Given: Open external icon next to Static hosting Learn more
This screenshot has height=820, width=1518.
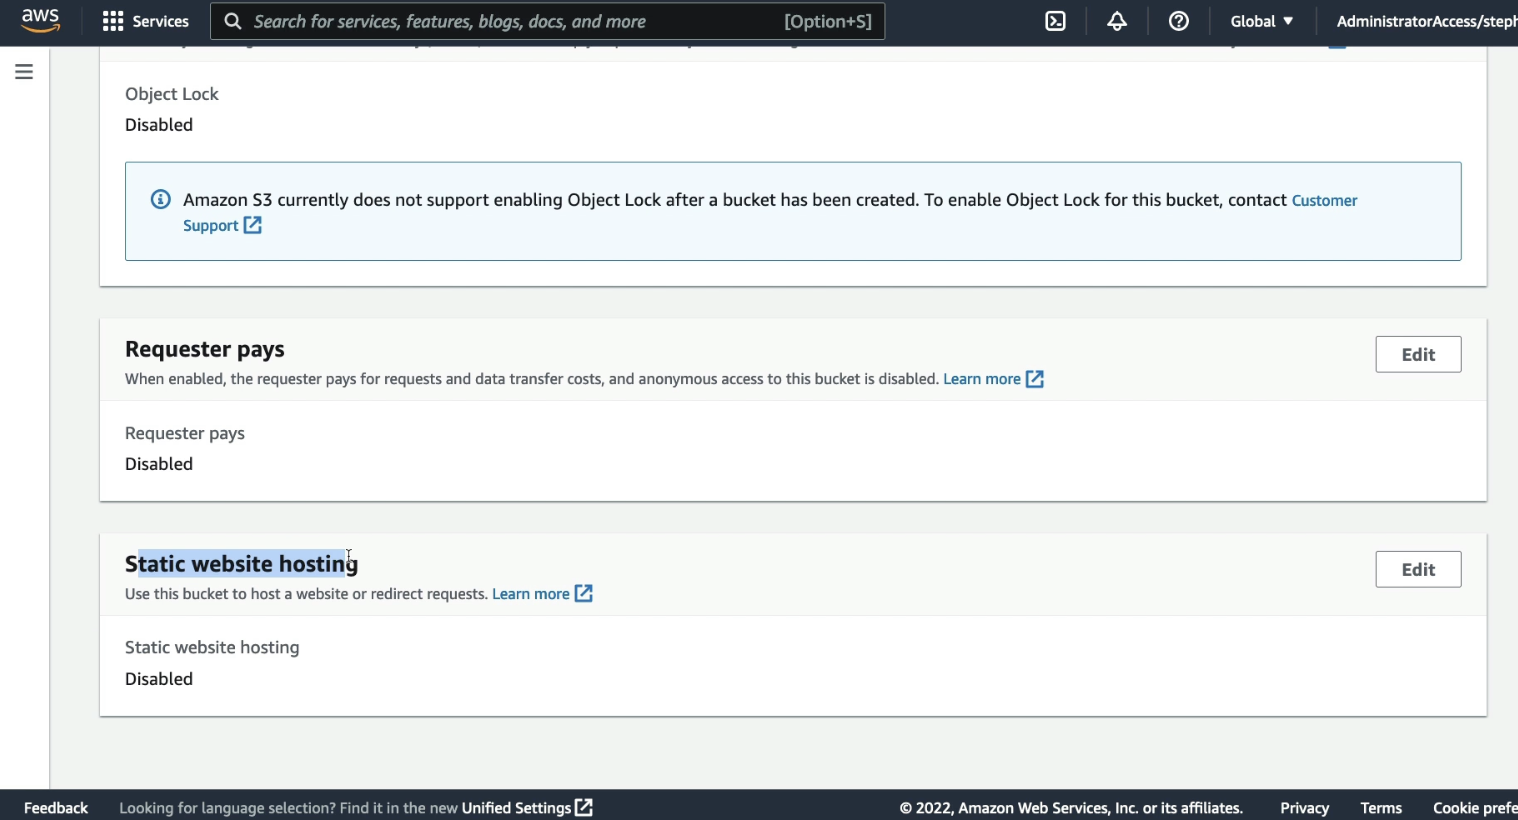Looking at the screenshot, I should click(584, 594).
